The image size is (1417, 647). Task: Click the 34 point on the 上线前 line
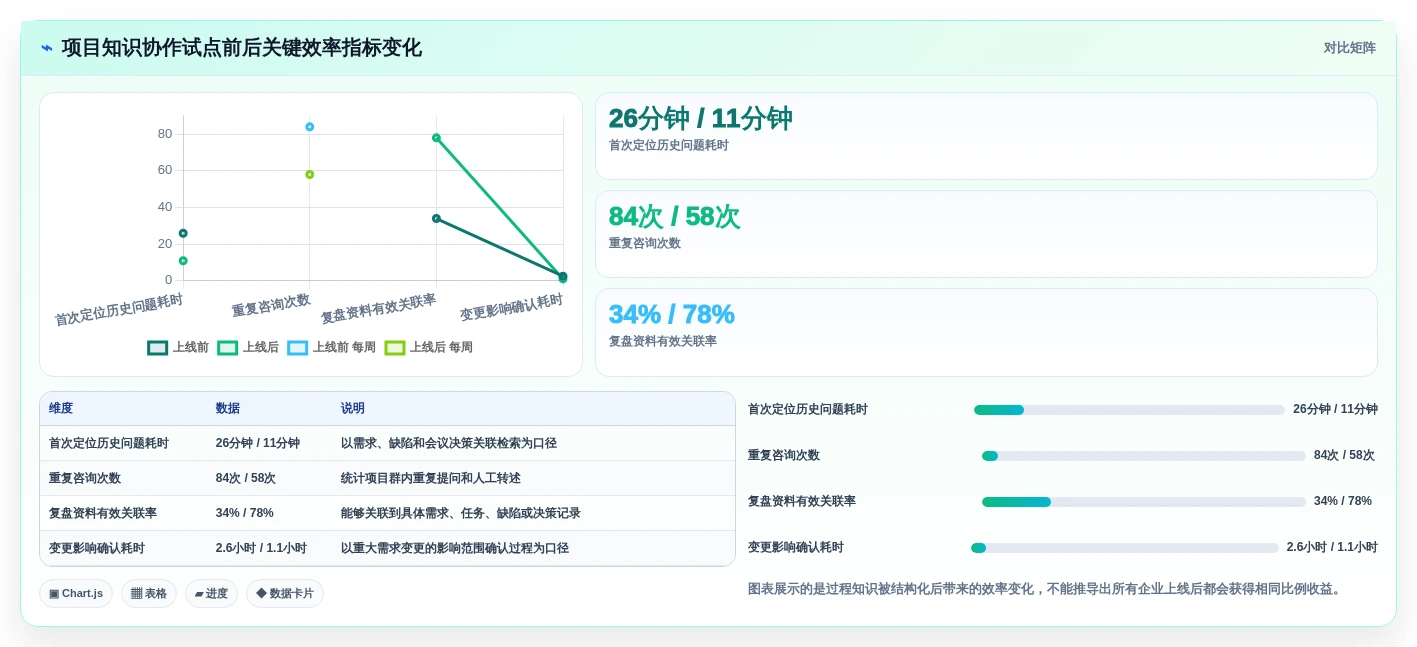pyautogui.click(x=436, y=218)
